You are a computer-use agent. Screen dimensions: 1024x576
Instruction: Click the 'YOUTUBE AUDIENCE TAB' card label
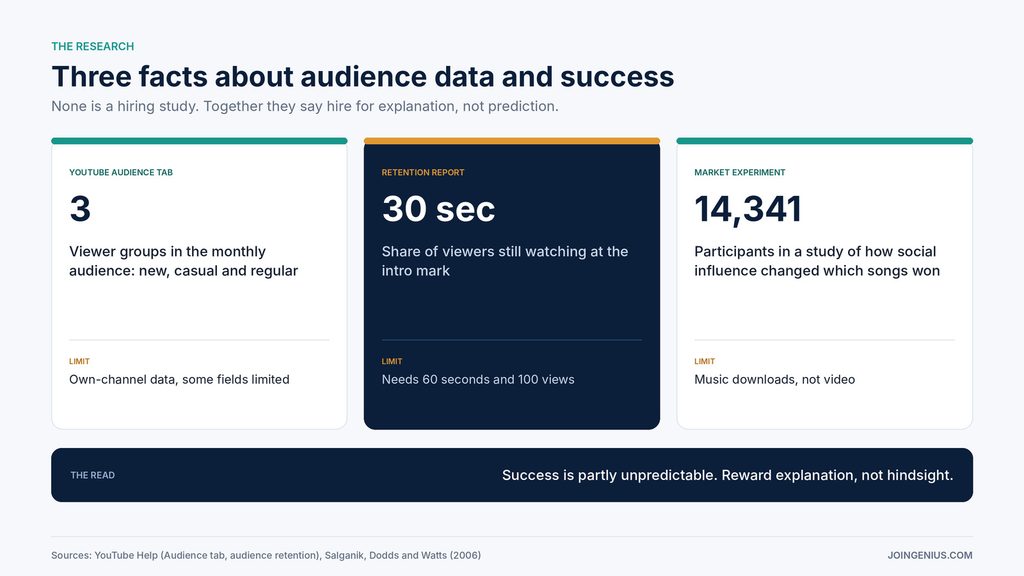click(121, 172)
